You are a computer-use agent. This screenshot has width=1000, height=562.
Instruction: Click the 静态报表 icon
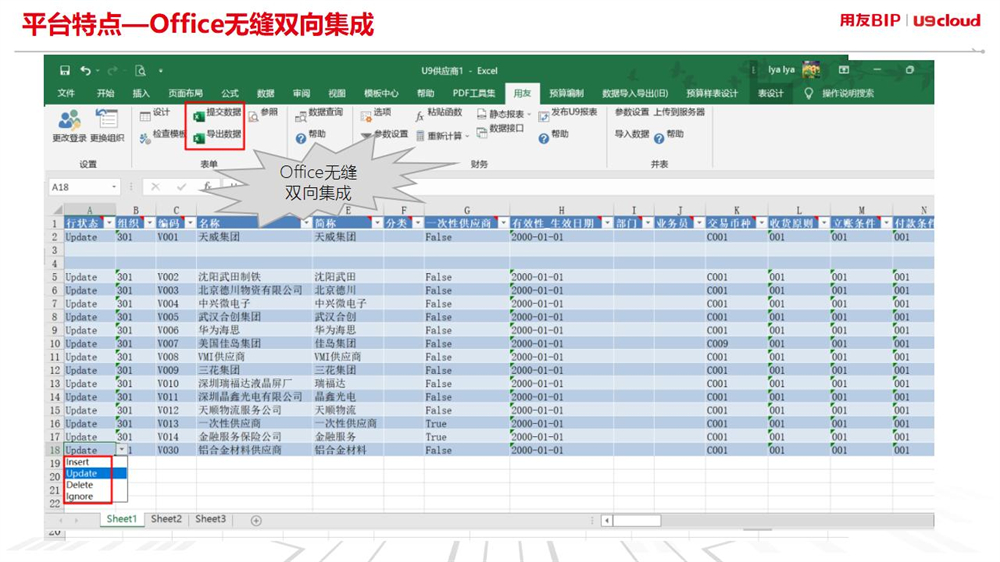(x=482, y=114)
